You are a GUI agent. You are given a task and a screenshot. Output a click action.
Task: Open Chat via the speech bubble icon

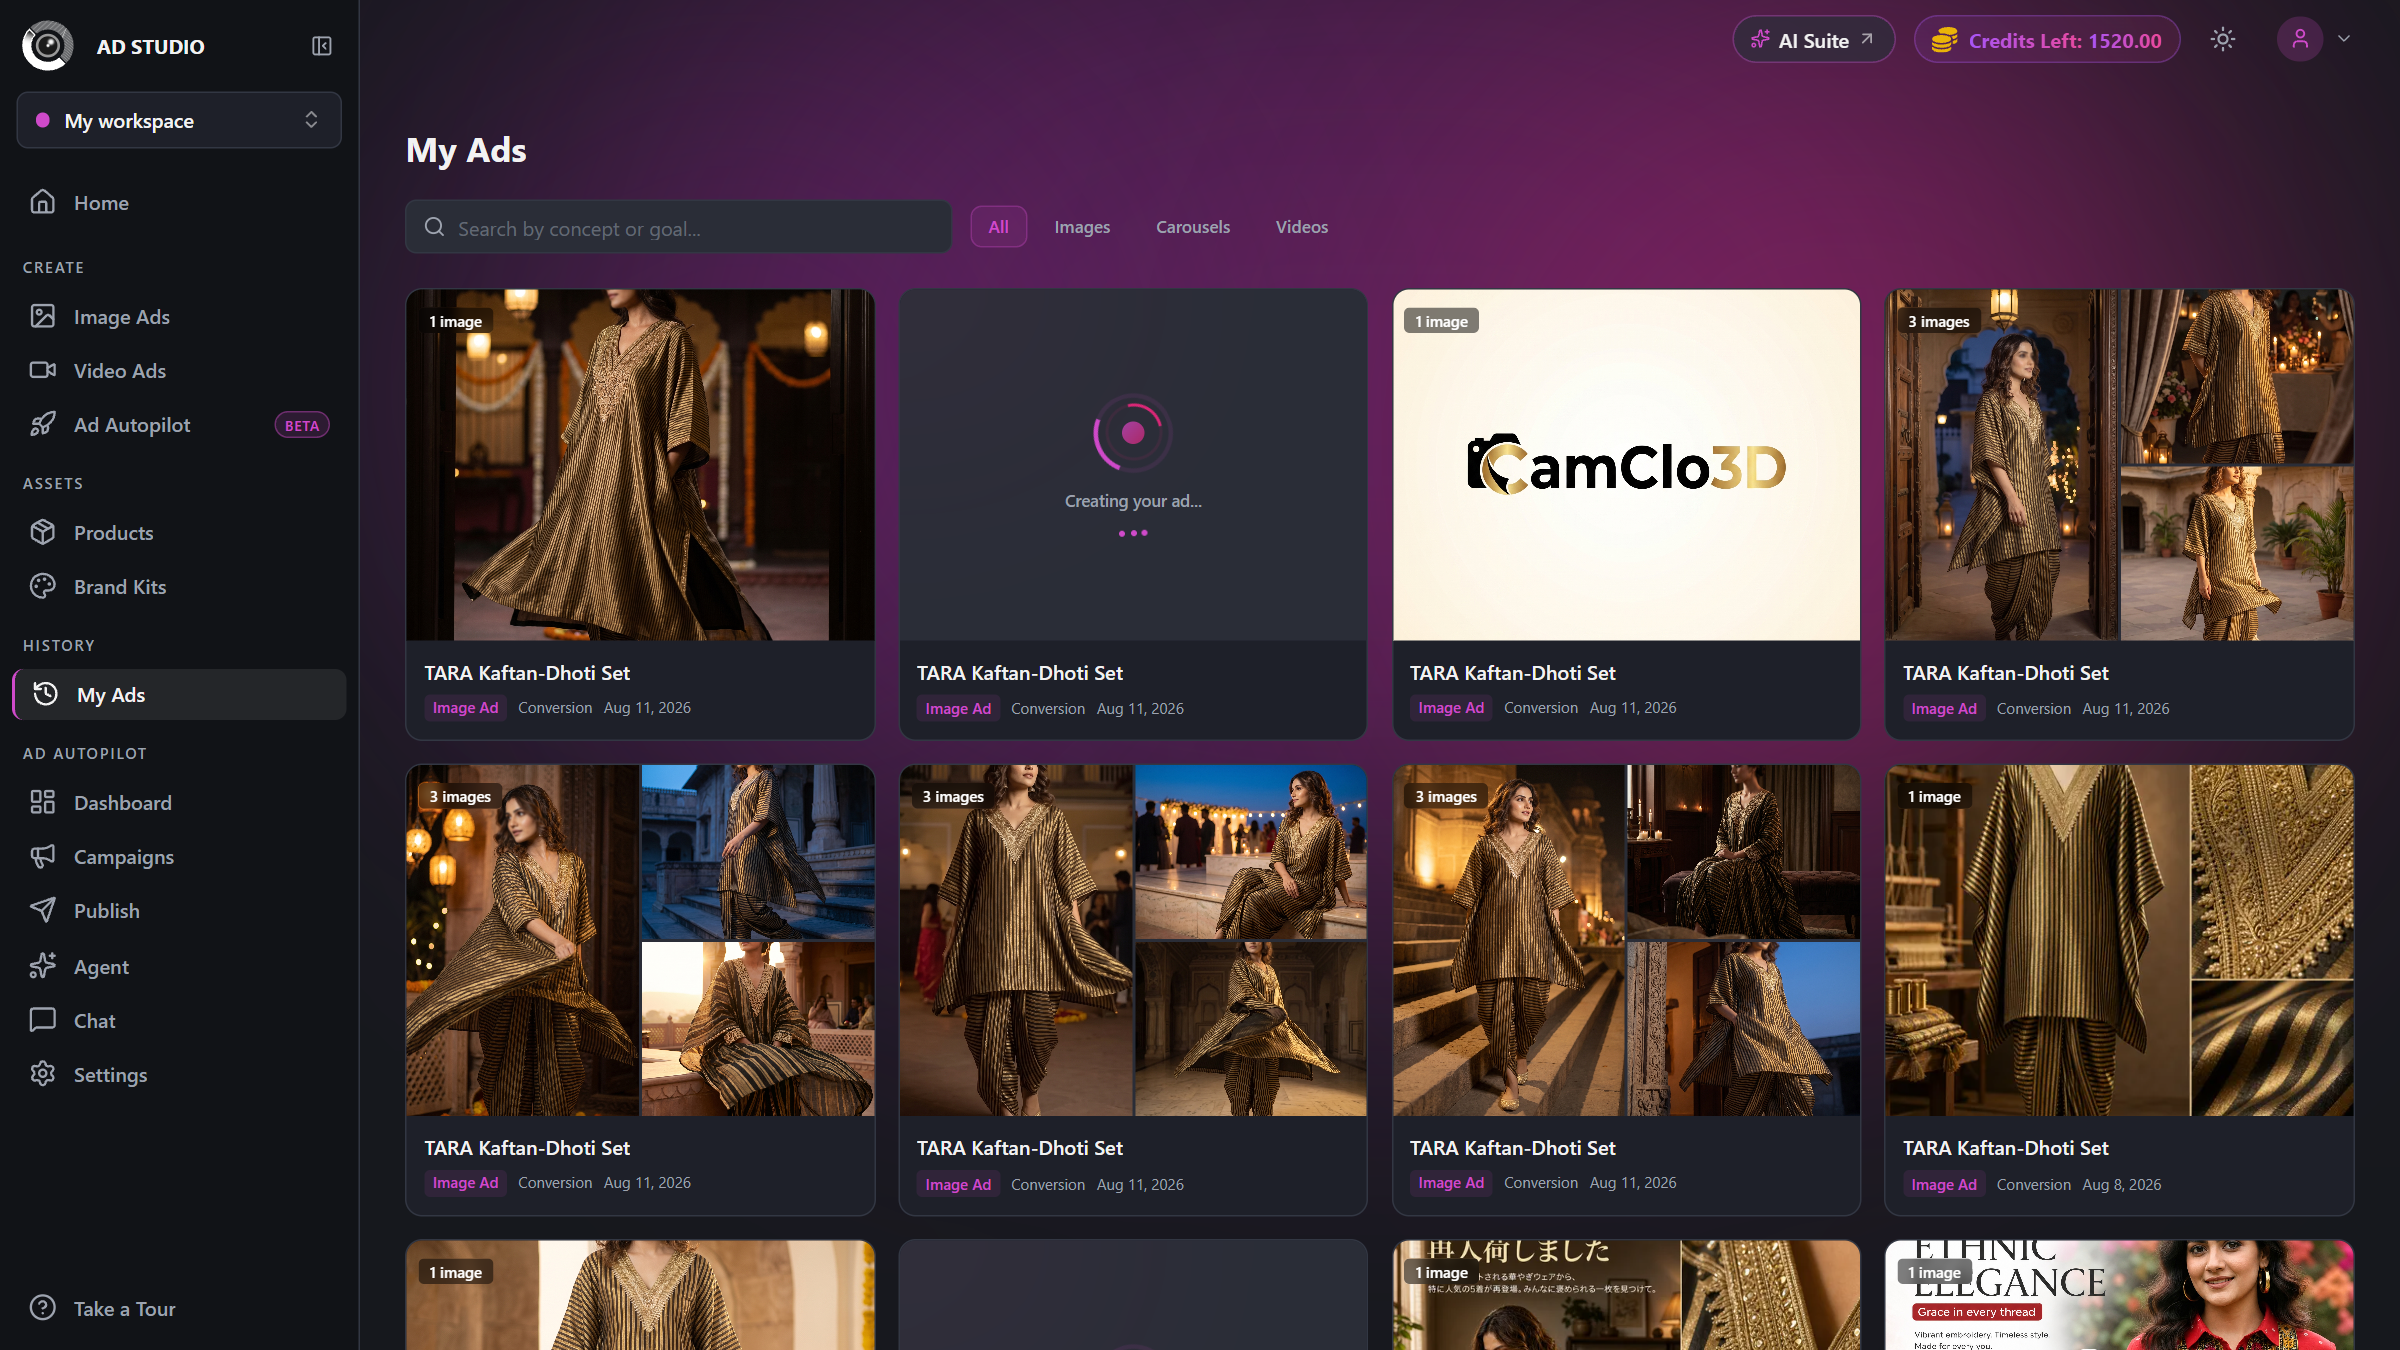[43, 1020]
